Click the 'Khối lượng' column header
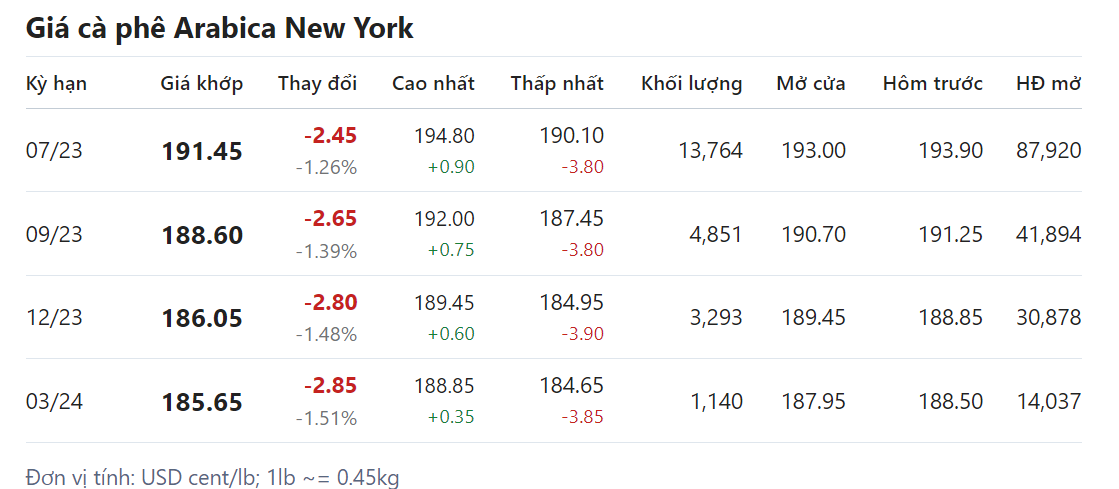The image size is (1119, 489). (x=691, y=84)
